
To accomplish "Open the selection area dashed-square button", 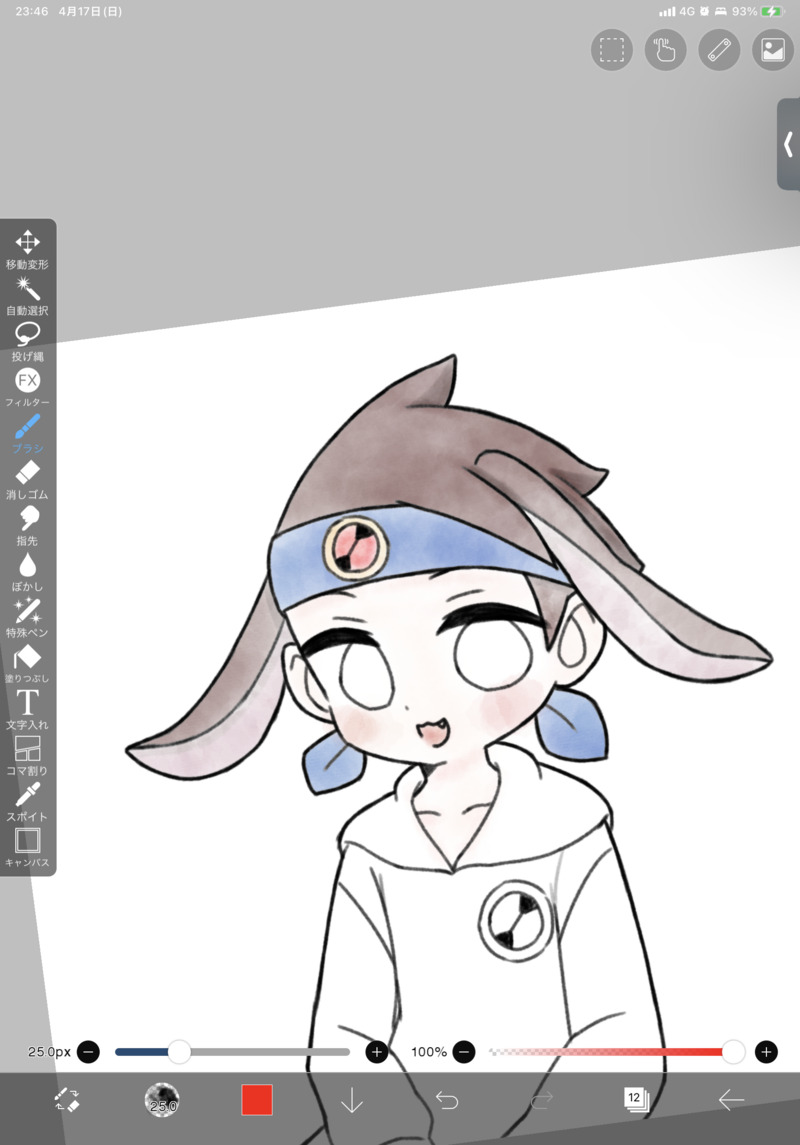I will tap(612, 50).
